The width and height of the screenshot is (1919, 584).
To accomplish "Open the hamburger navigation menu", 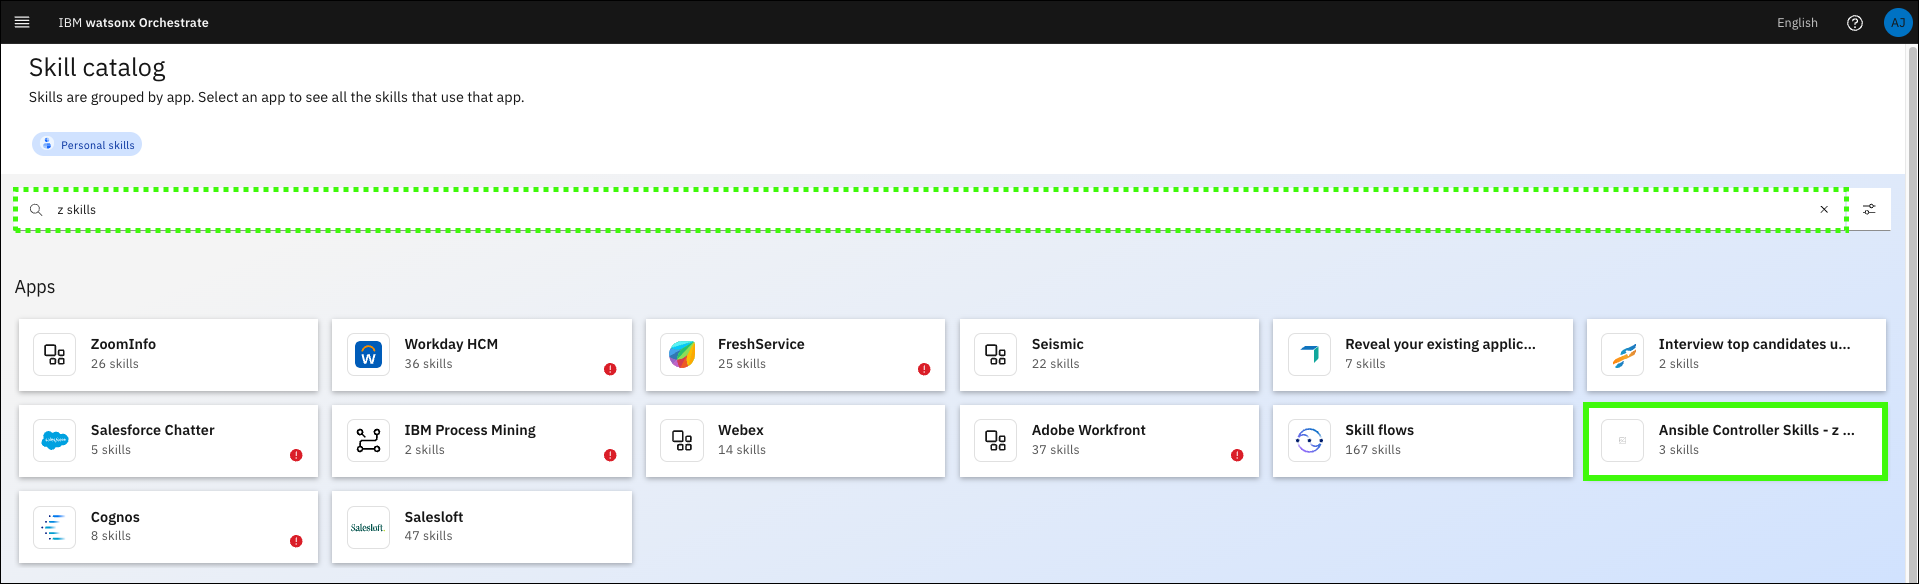I will (22, 22).
